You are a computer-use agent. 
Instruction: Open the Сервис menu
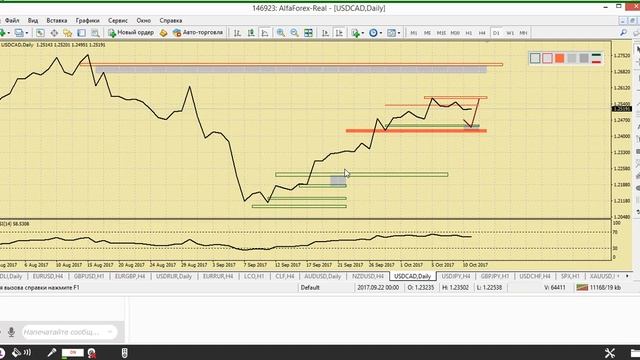(118, 20)
